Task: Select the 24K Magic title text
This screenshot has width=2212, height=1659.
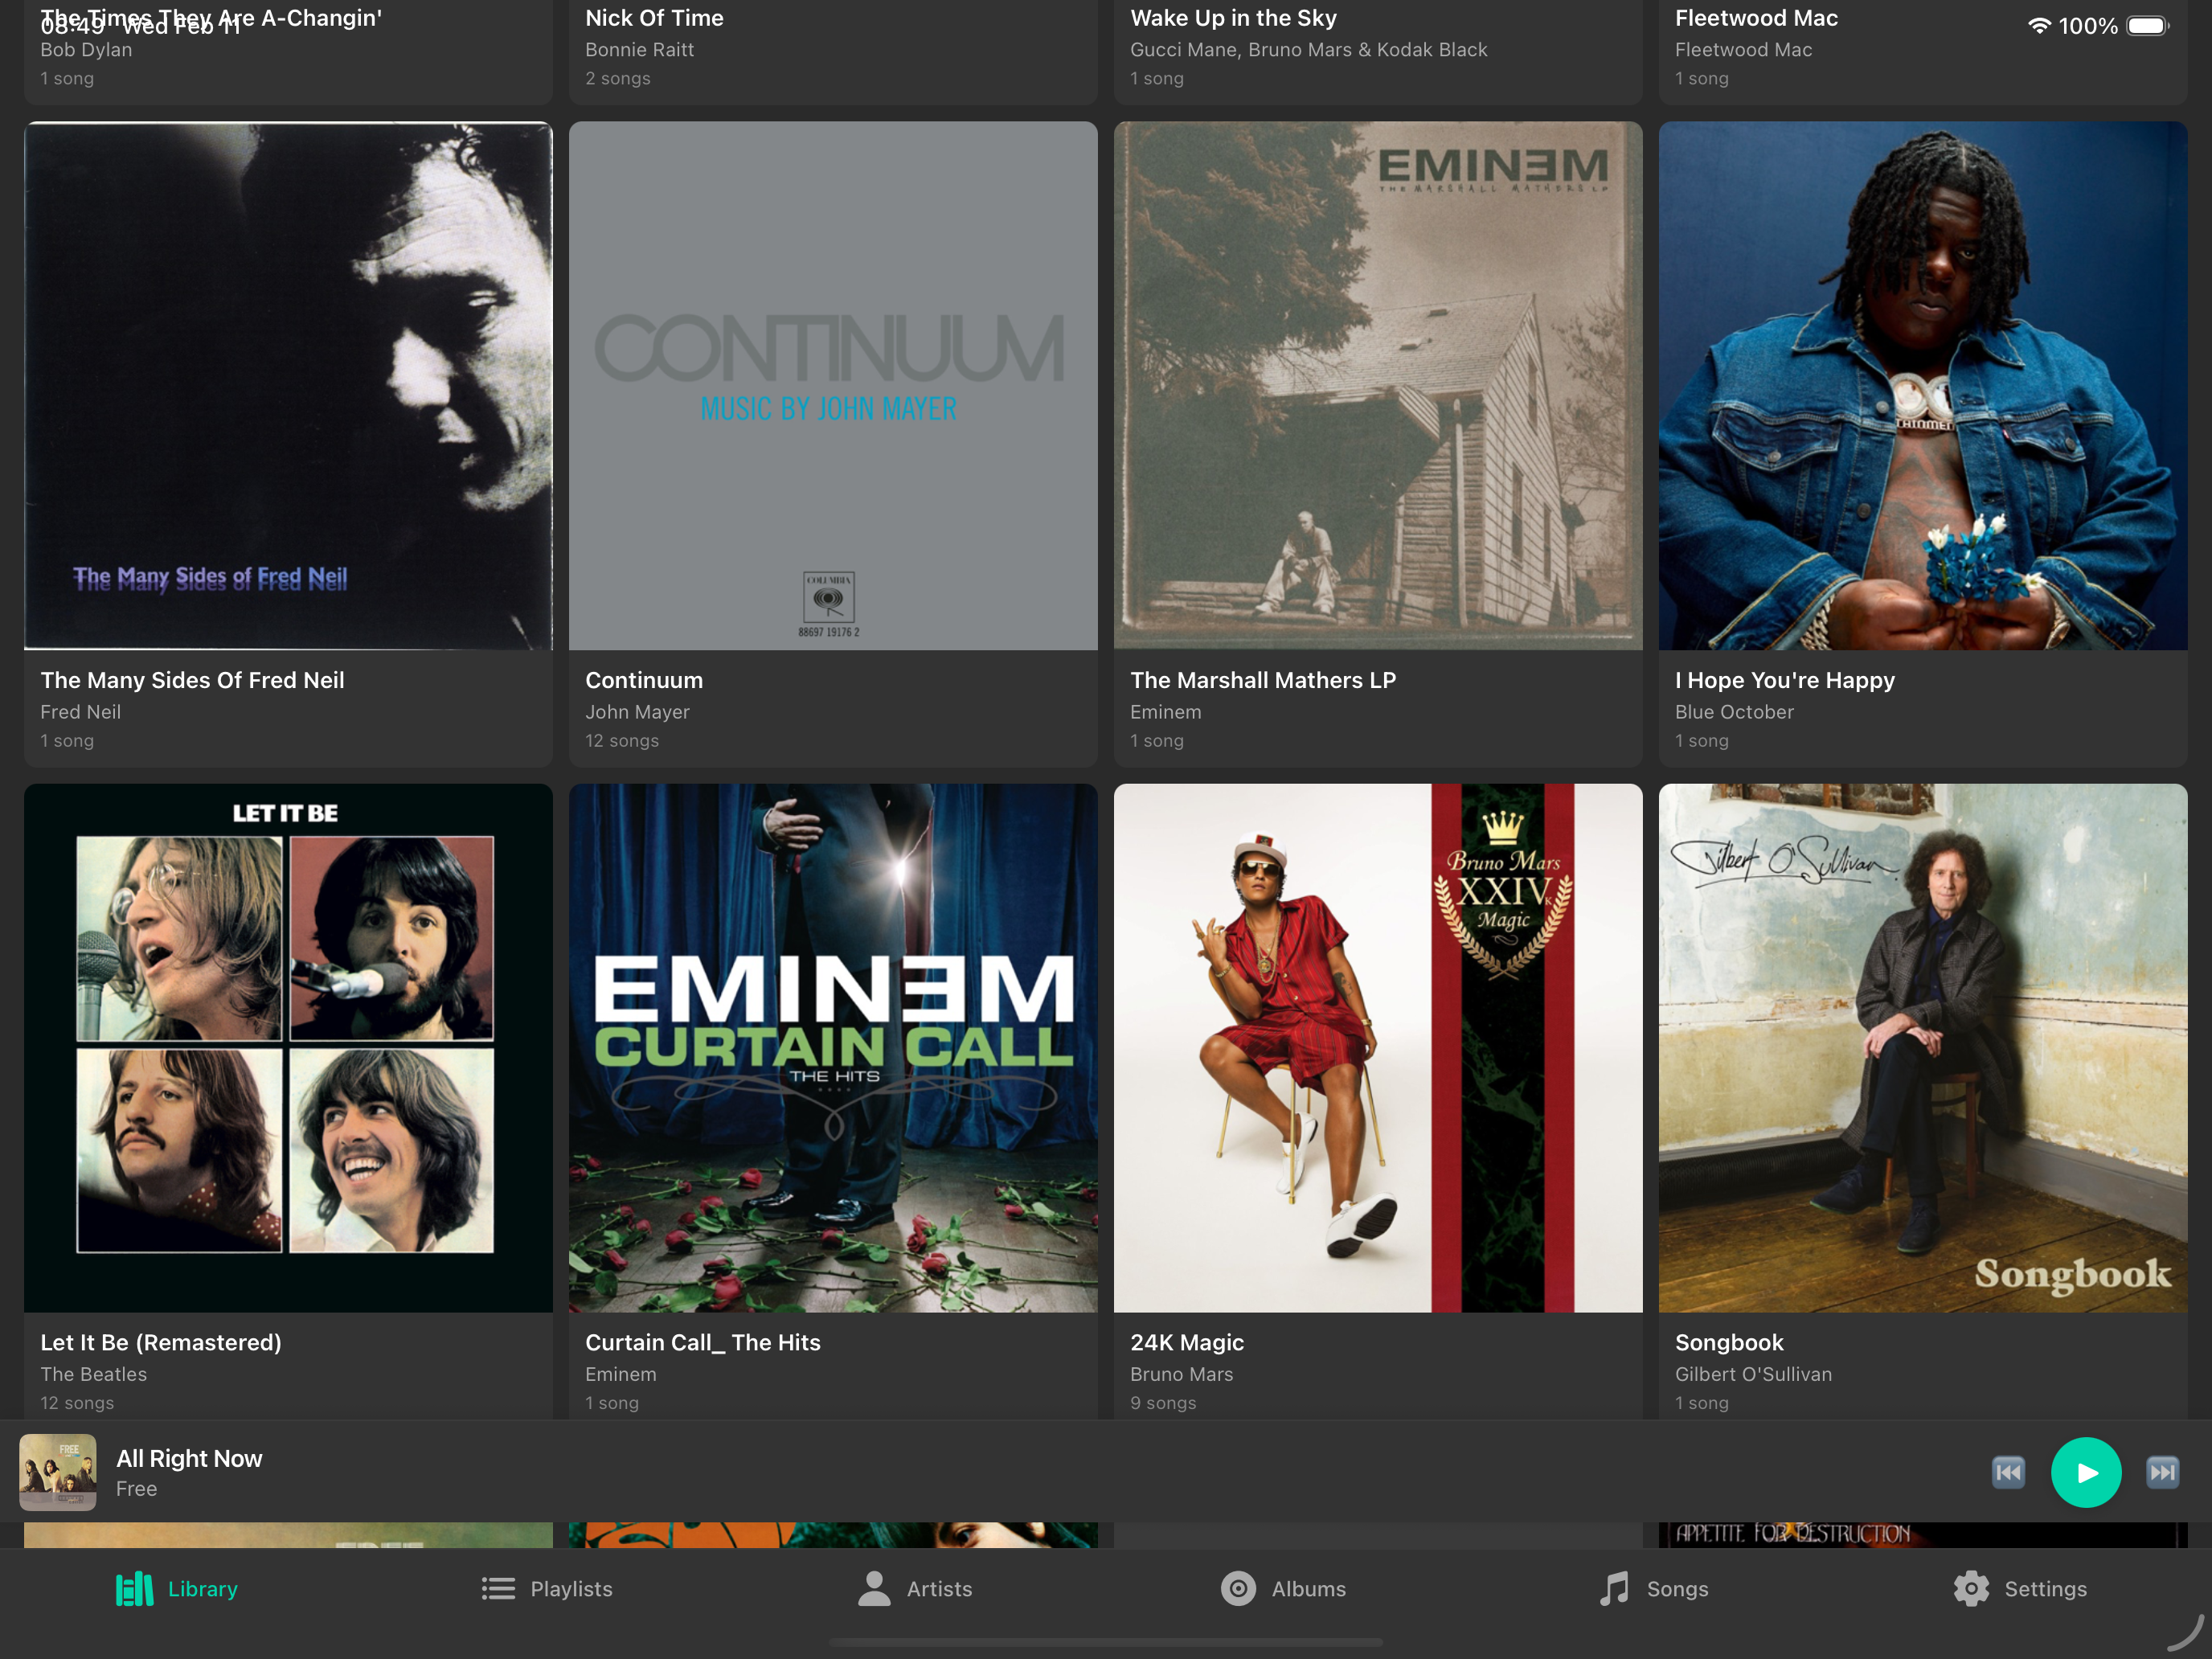Action: pos(1187,1343)
